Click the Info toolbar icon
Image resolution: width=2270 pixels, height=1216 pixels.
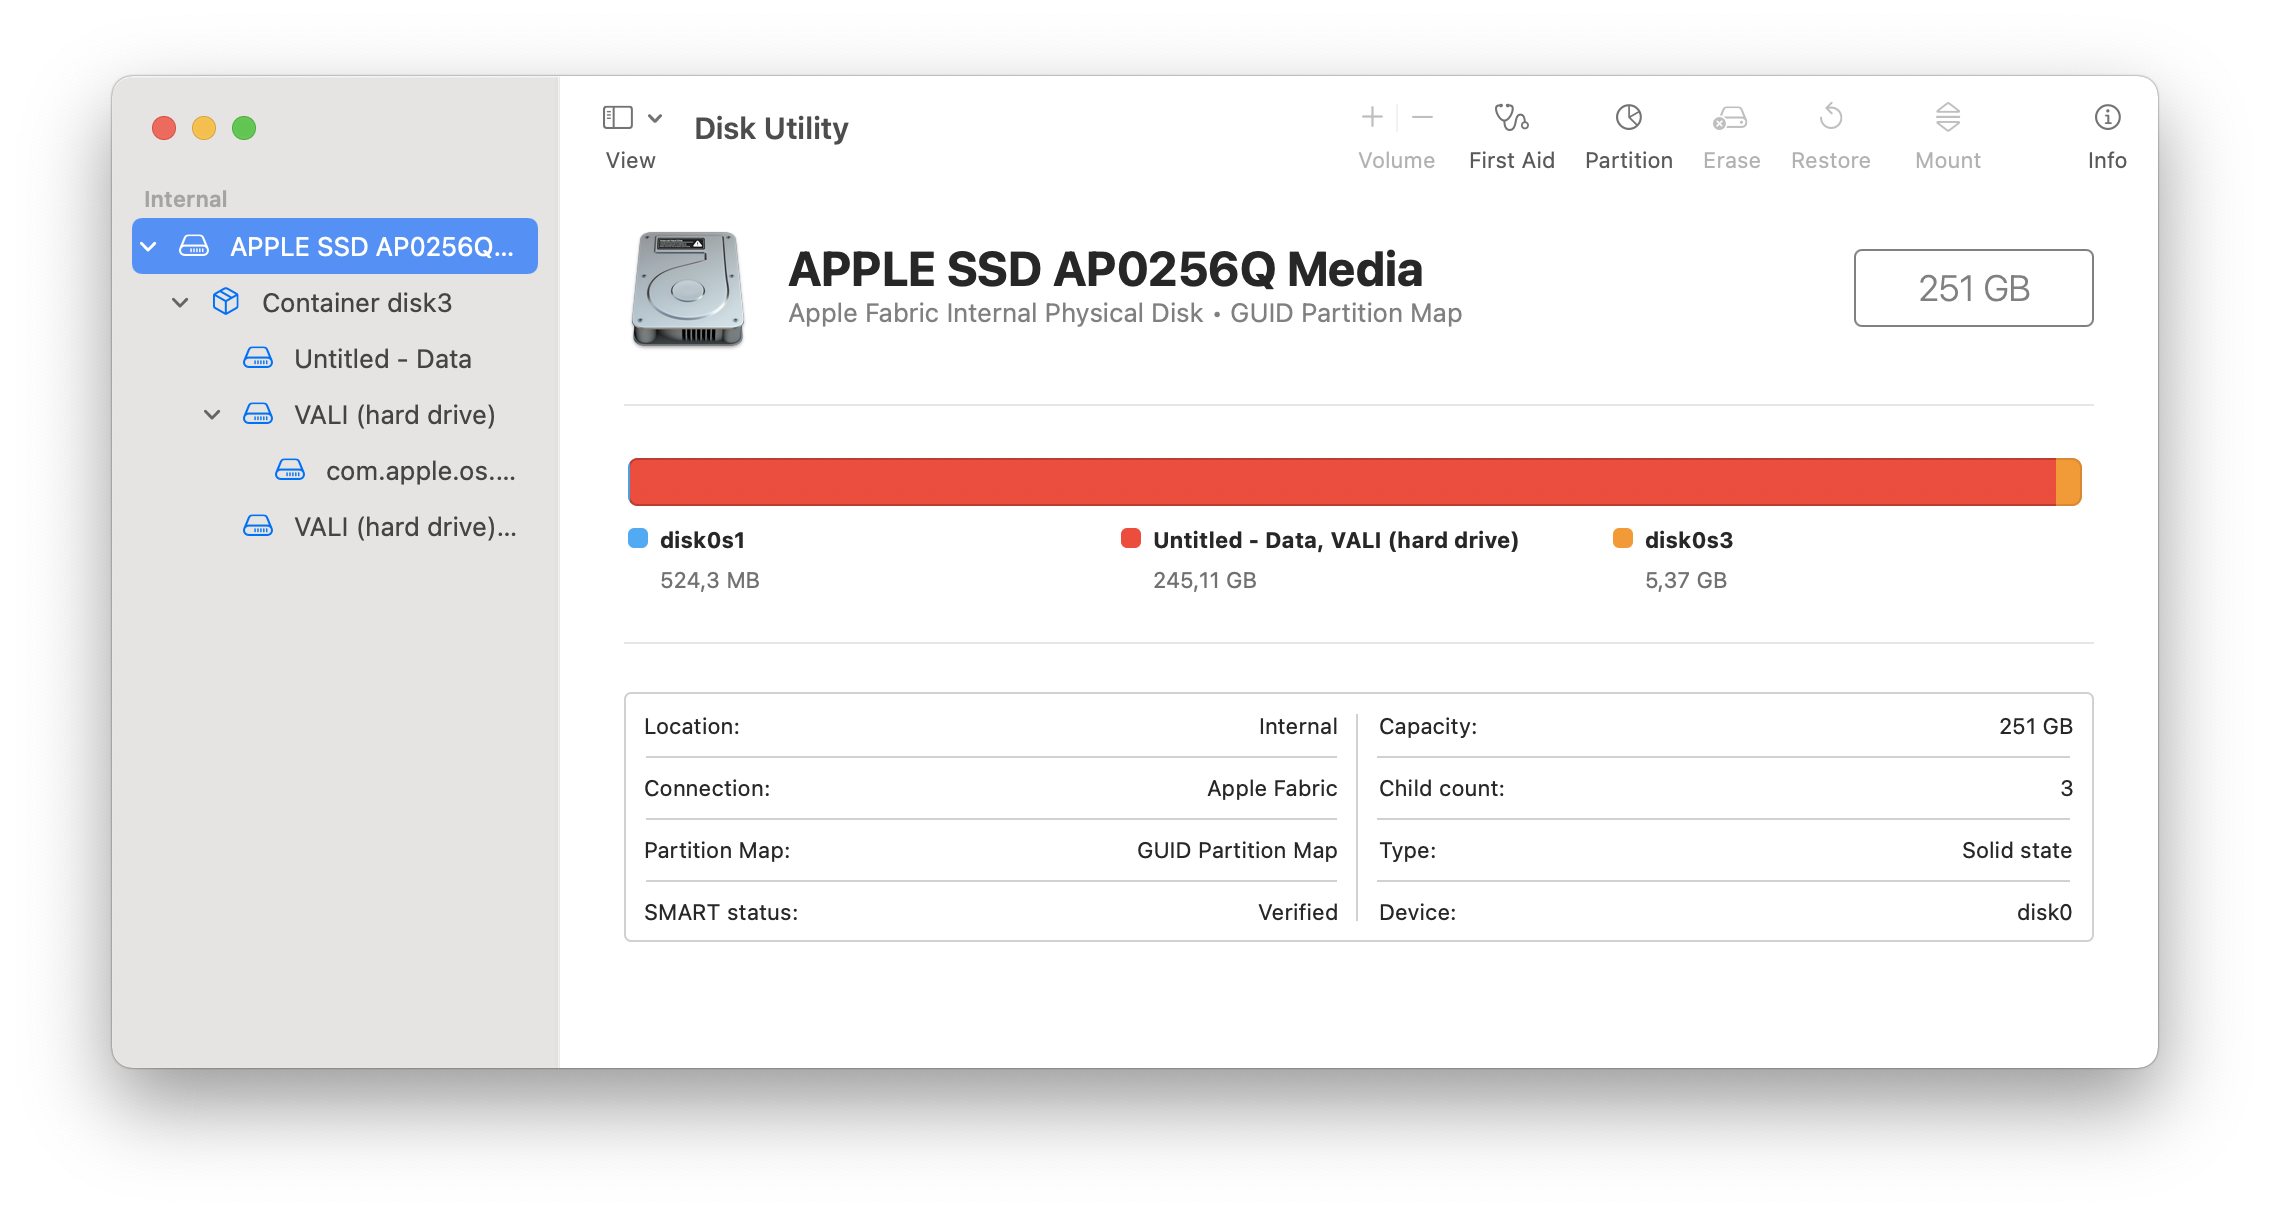[x=2106, y=119]
